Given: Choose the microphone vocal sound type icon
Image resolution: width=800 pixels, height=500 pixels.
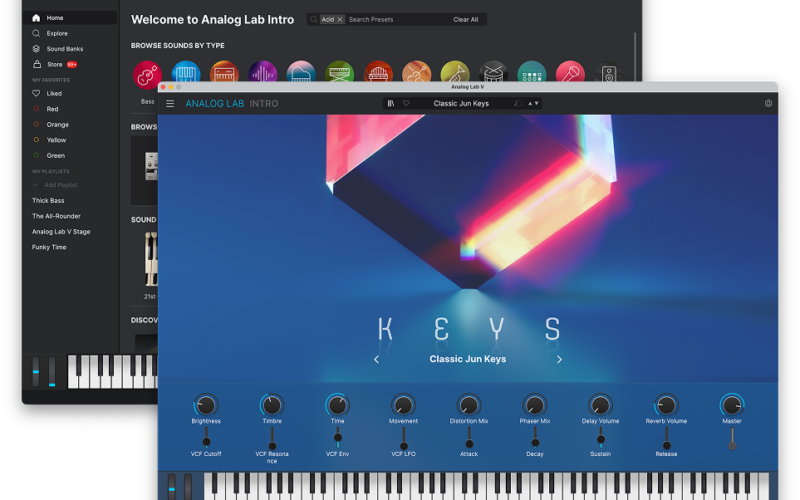Looking at the screenshot, I should [570, 74].
